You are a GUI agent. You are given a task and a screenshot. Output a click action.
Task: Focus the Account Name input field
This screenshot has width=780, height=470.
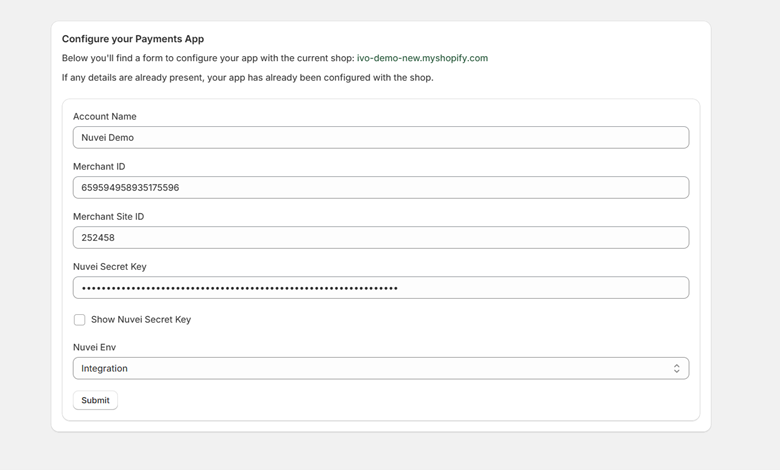(x=381, y=138)
